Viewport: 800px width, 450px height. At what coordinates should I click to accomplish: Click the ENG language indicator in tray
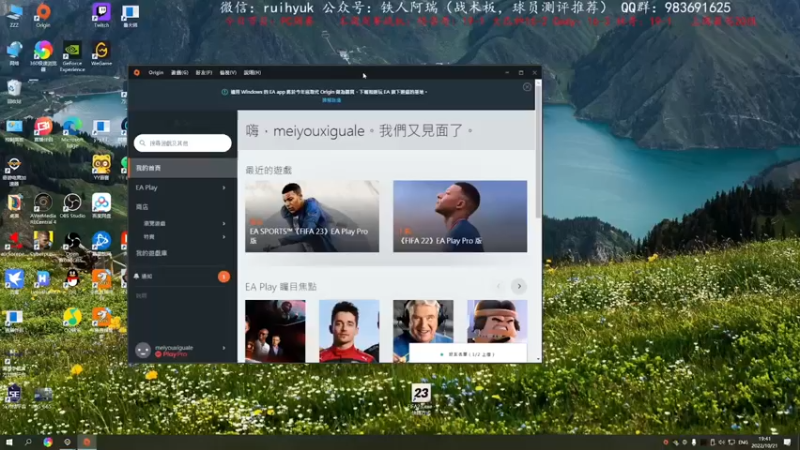click(743, 442)
